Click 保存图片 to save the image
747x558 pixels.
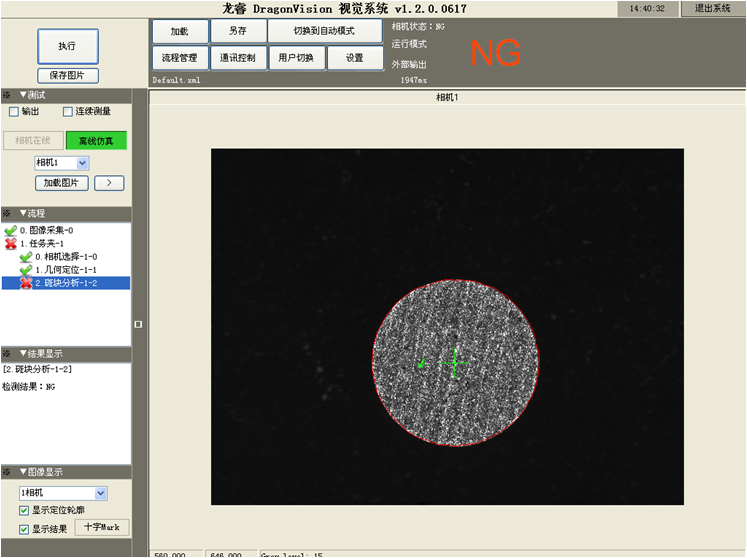click(68, 75)
